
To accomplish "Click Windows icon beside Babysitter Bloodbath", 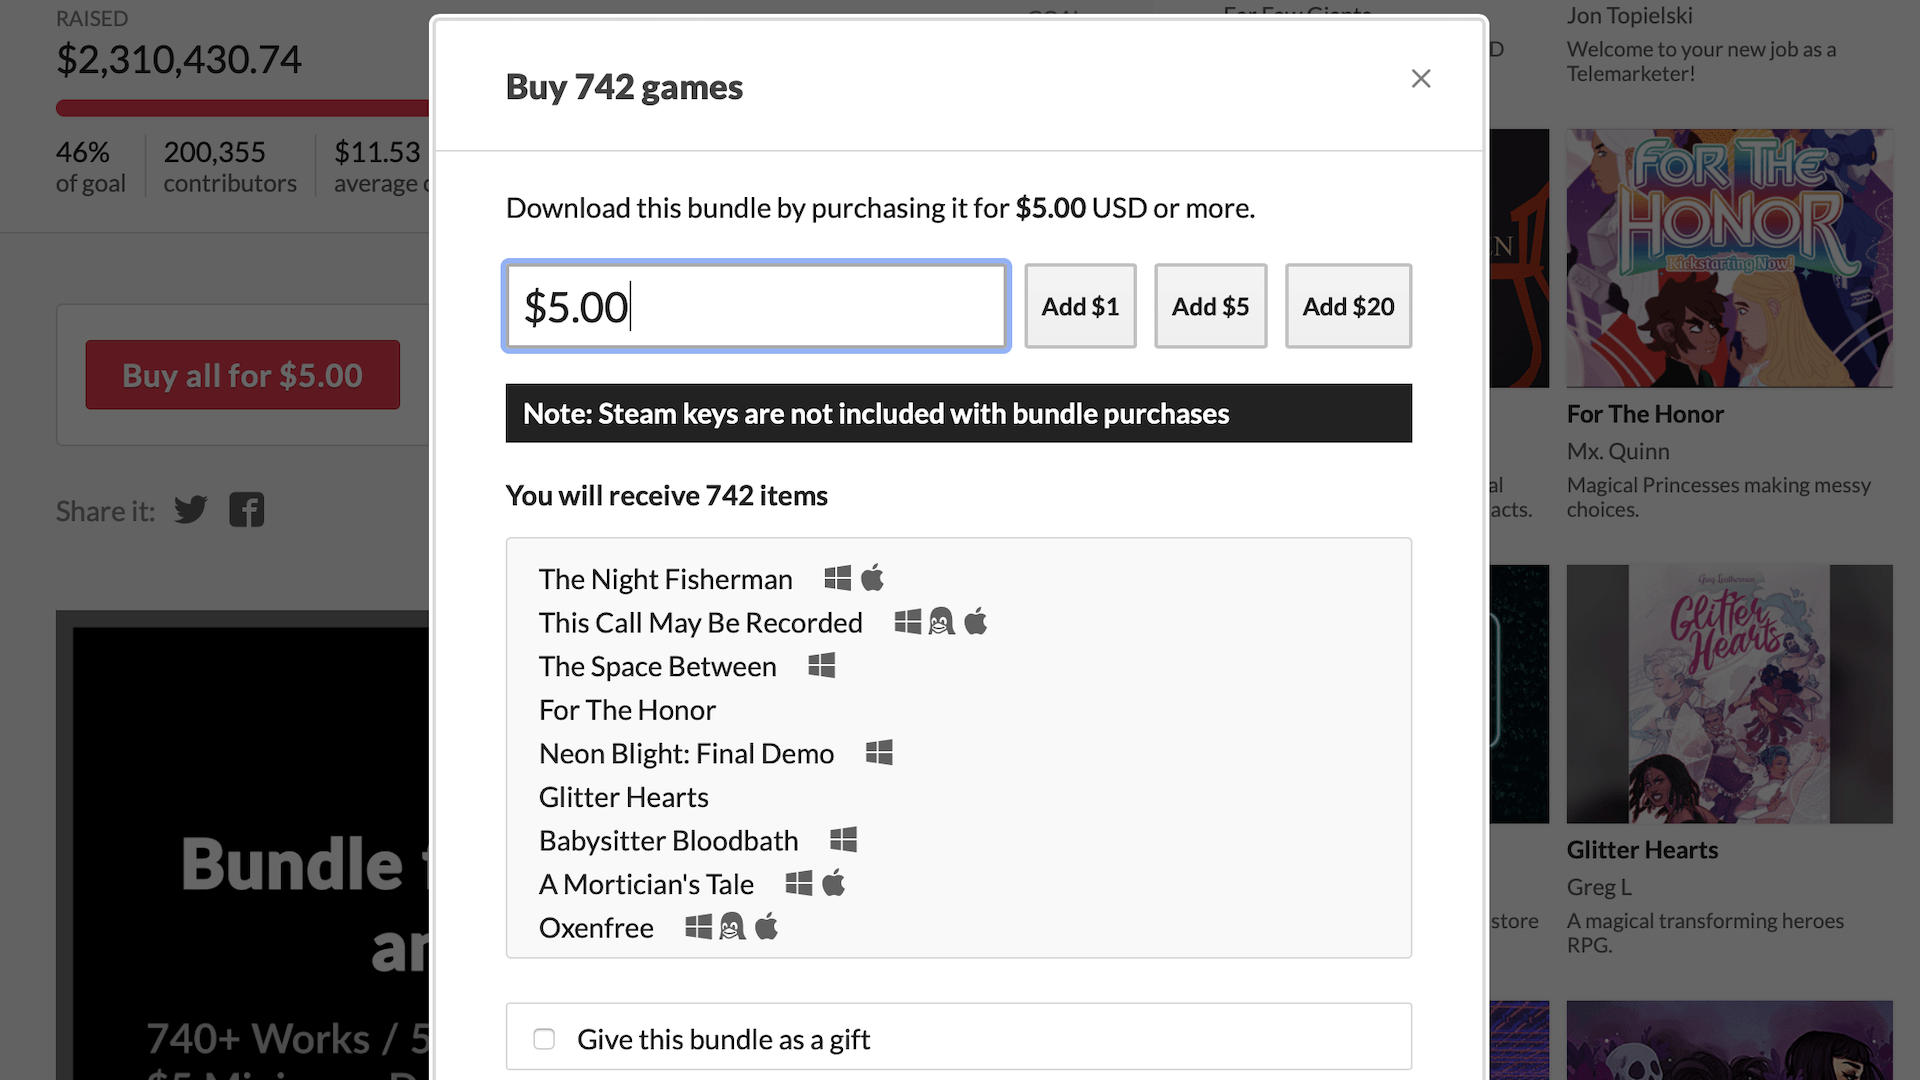I will [844, 839].
